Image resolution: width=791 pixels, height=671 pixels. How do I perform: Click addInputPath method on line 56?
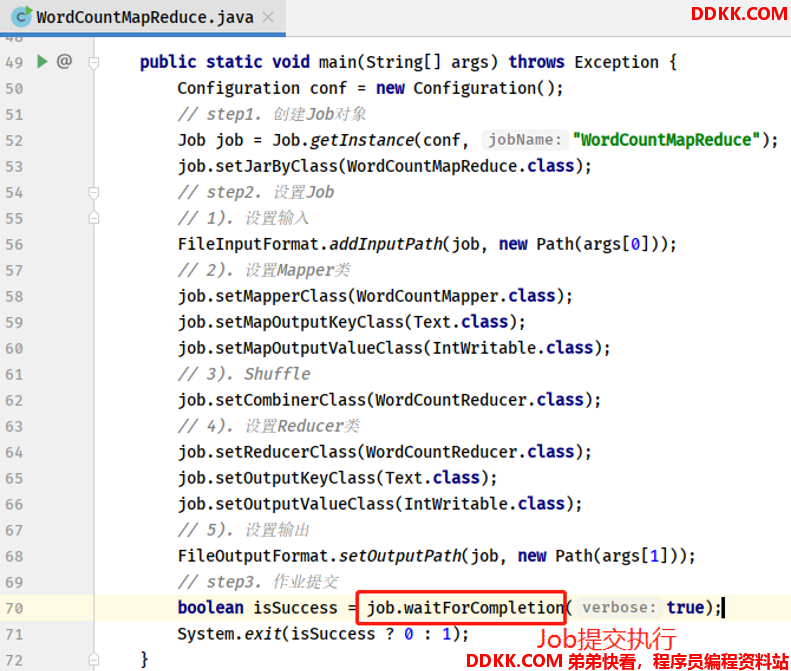coord(385,244)
